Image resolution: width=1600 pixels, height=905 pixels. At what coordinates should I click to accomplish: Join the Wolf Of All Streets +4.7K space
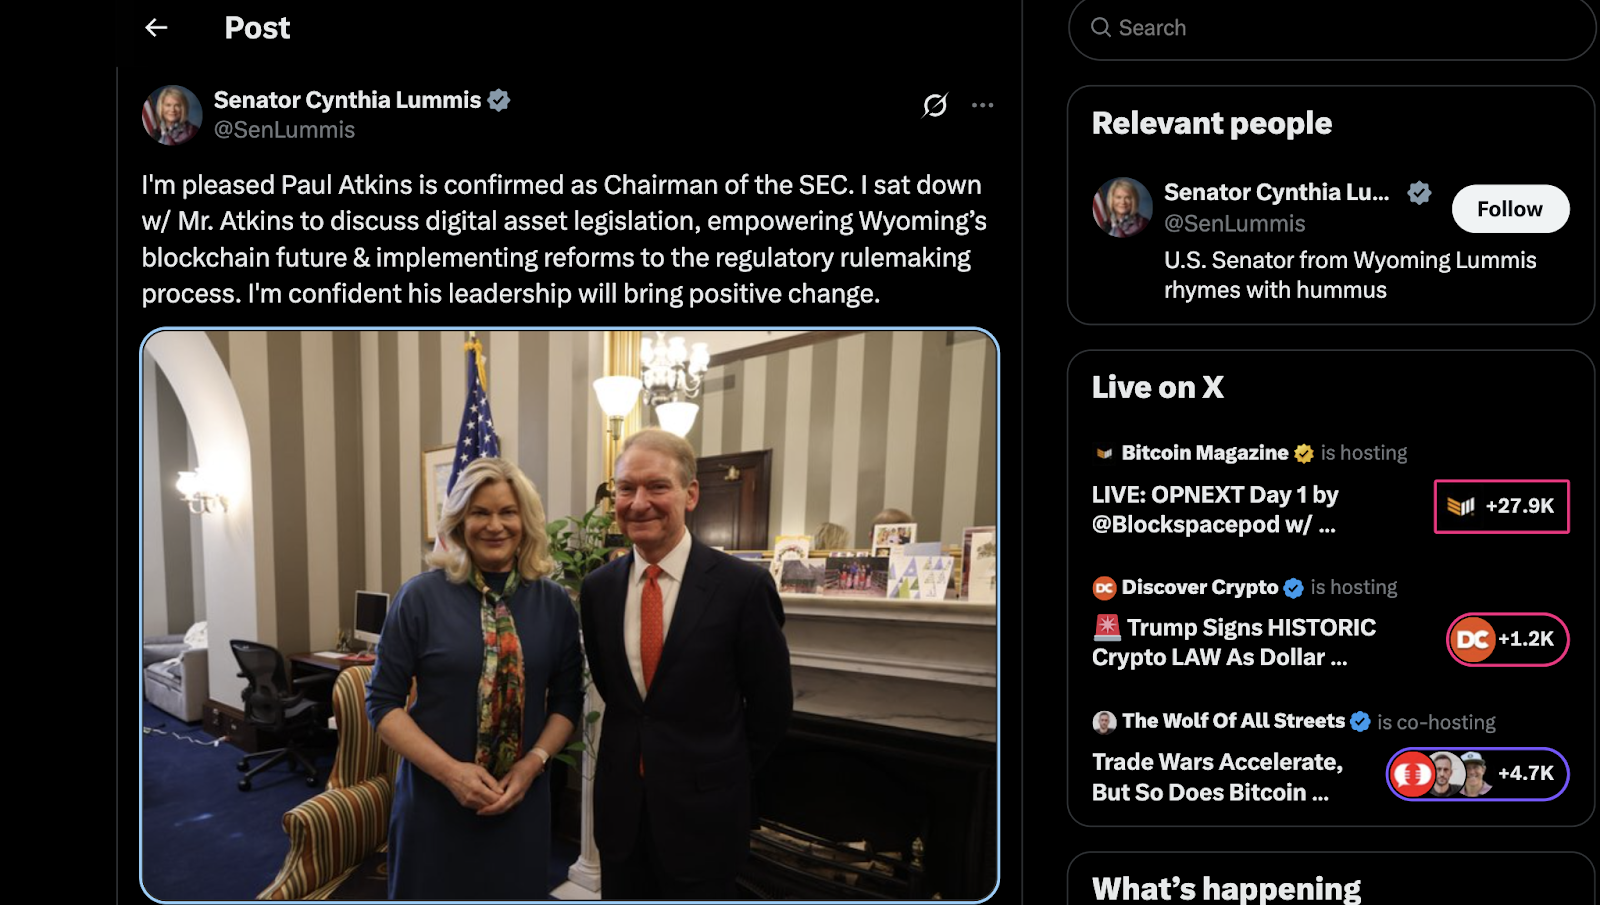point(1477,774)
